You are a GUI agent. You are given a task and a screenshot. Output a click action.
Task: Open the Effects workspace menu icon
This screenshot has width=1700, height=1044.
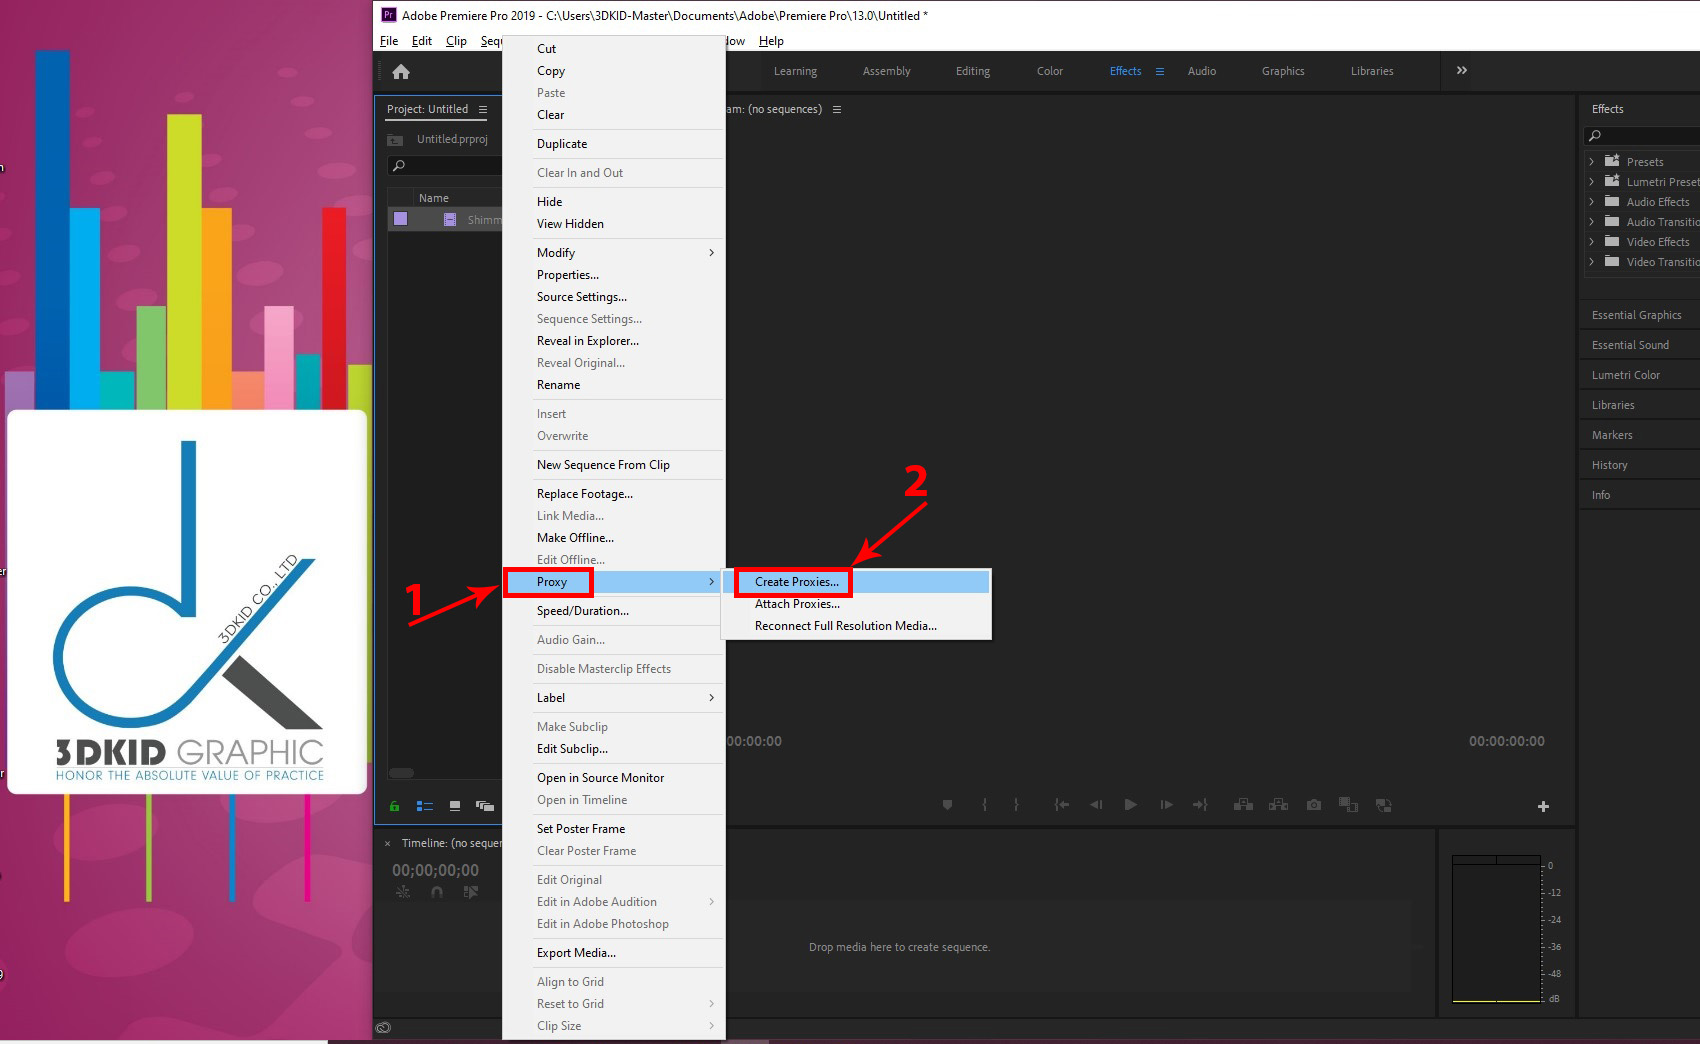coord(1160,71)
